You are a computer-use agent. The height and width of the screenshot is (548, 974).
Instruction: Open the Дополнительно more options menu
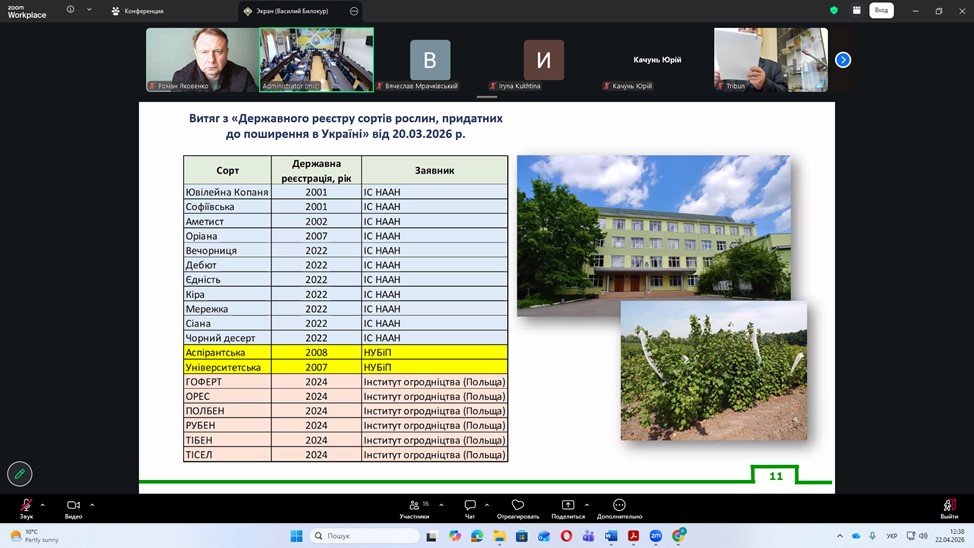click(x=619, y=506)
